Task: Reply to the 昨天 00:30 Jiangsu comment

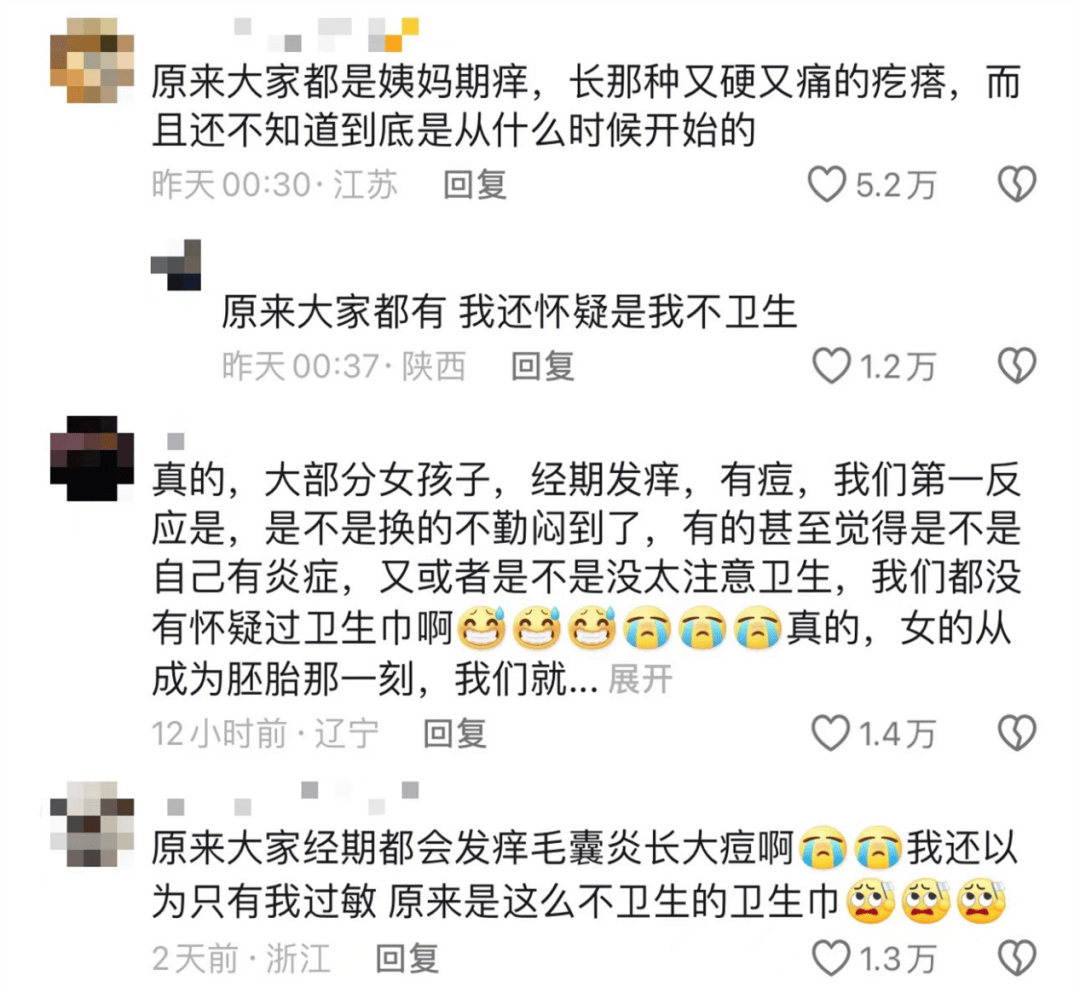Action: click(x=475, y=185)
